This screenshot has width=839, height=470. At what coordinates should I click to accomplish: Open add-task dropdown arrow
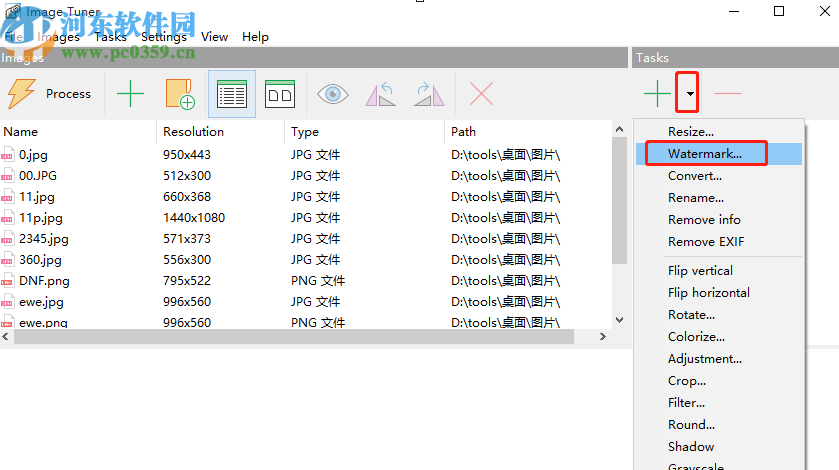[x=690, y=93]
